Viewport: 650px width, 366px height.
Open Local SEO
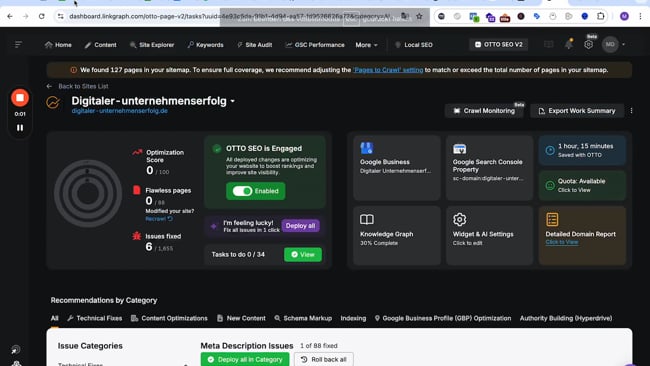pos(414,45)
